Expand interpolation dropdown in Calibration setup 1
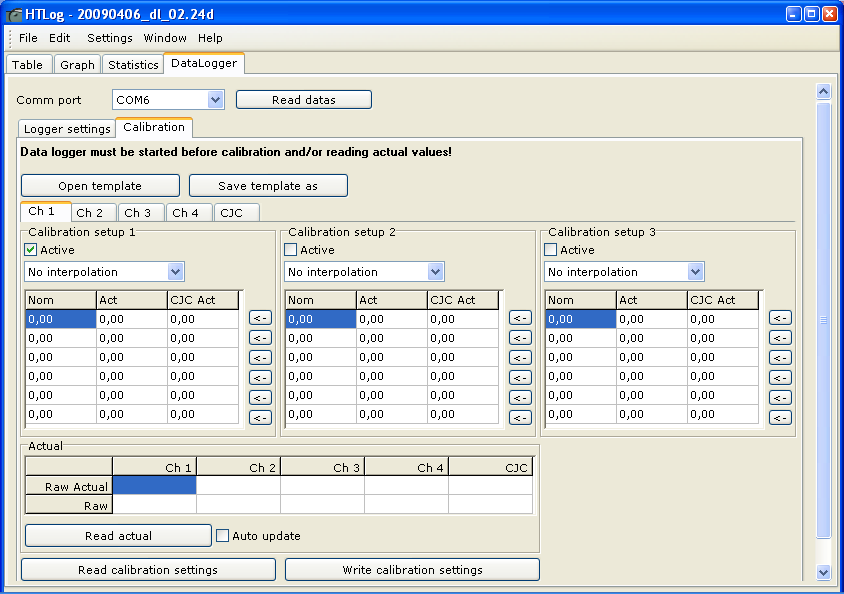 coord(176,272)
